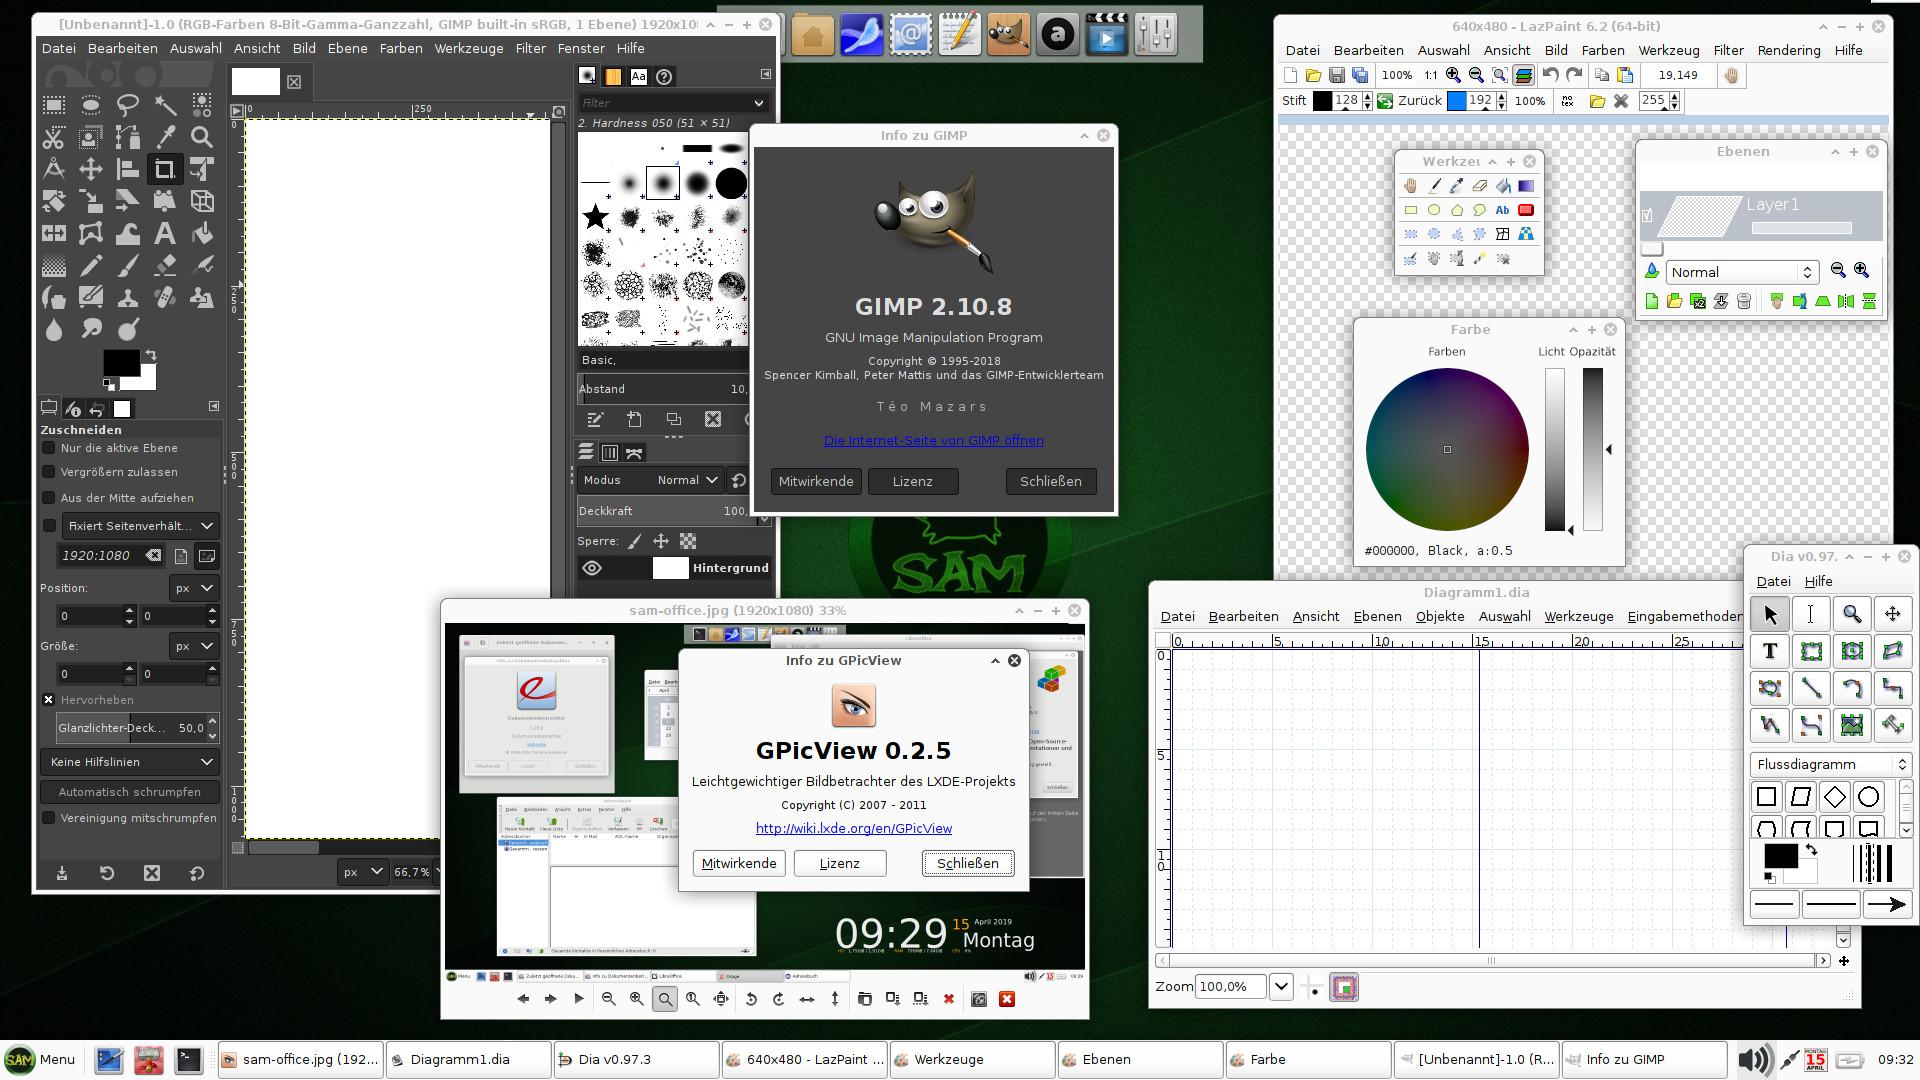Open the GPicView wiki link
The image size is (1920, 1080).
[x=853, y=828]
